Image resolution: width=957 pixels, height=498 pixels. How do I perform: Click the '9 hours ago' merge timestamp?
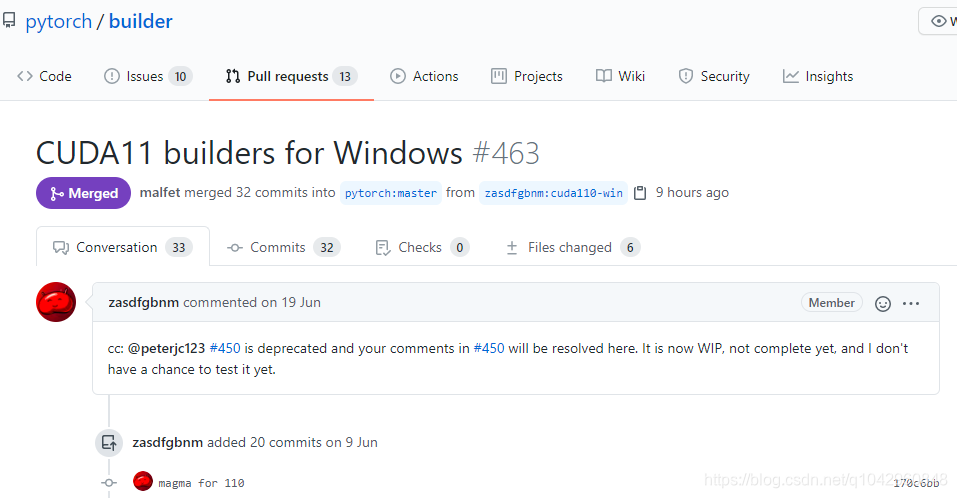(x=692, y=192)
